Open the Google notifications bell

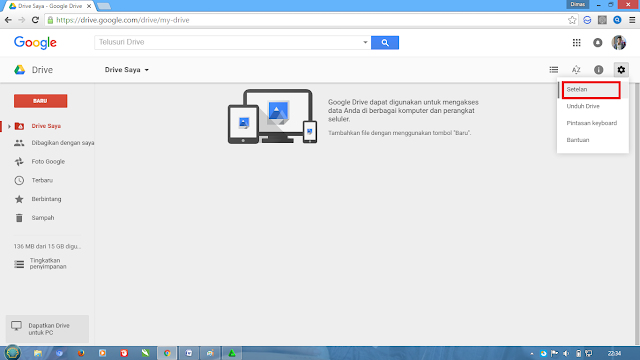pyautogui.click(x=598, y=42)
